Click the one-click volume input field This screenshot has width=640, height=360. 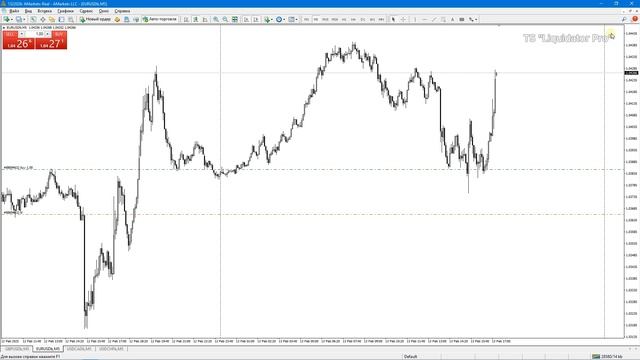pos(35,34)
